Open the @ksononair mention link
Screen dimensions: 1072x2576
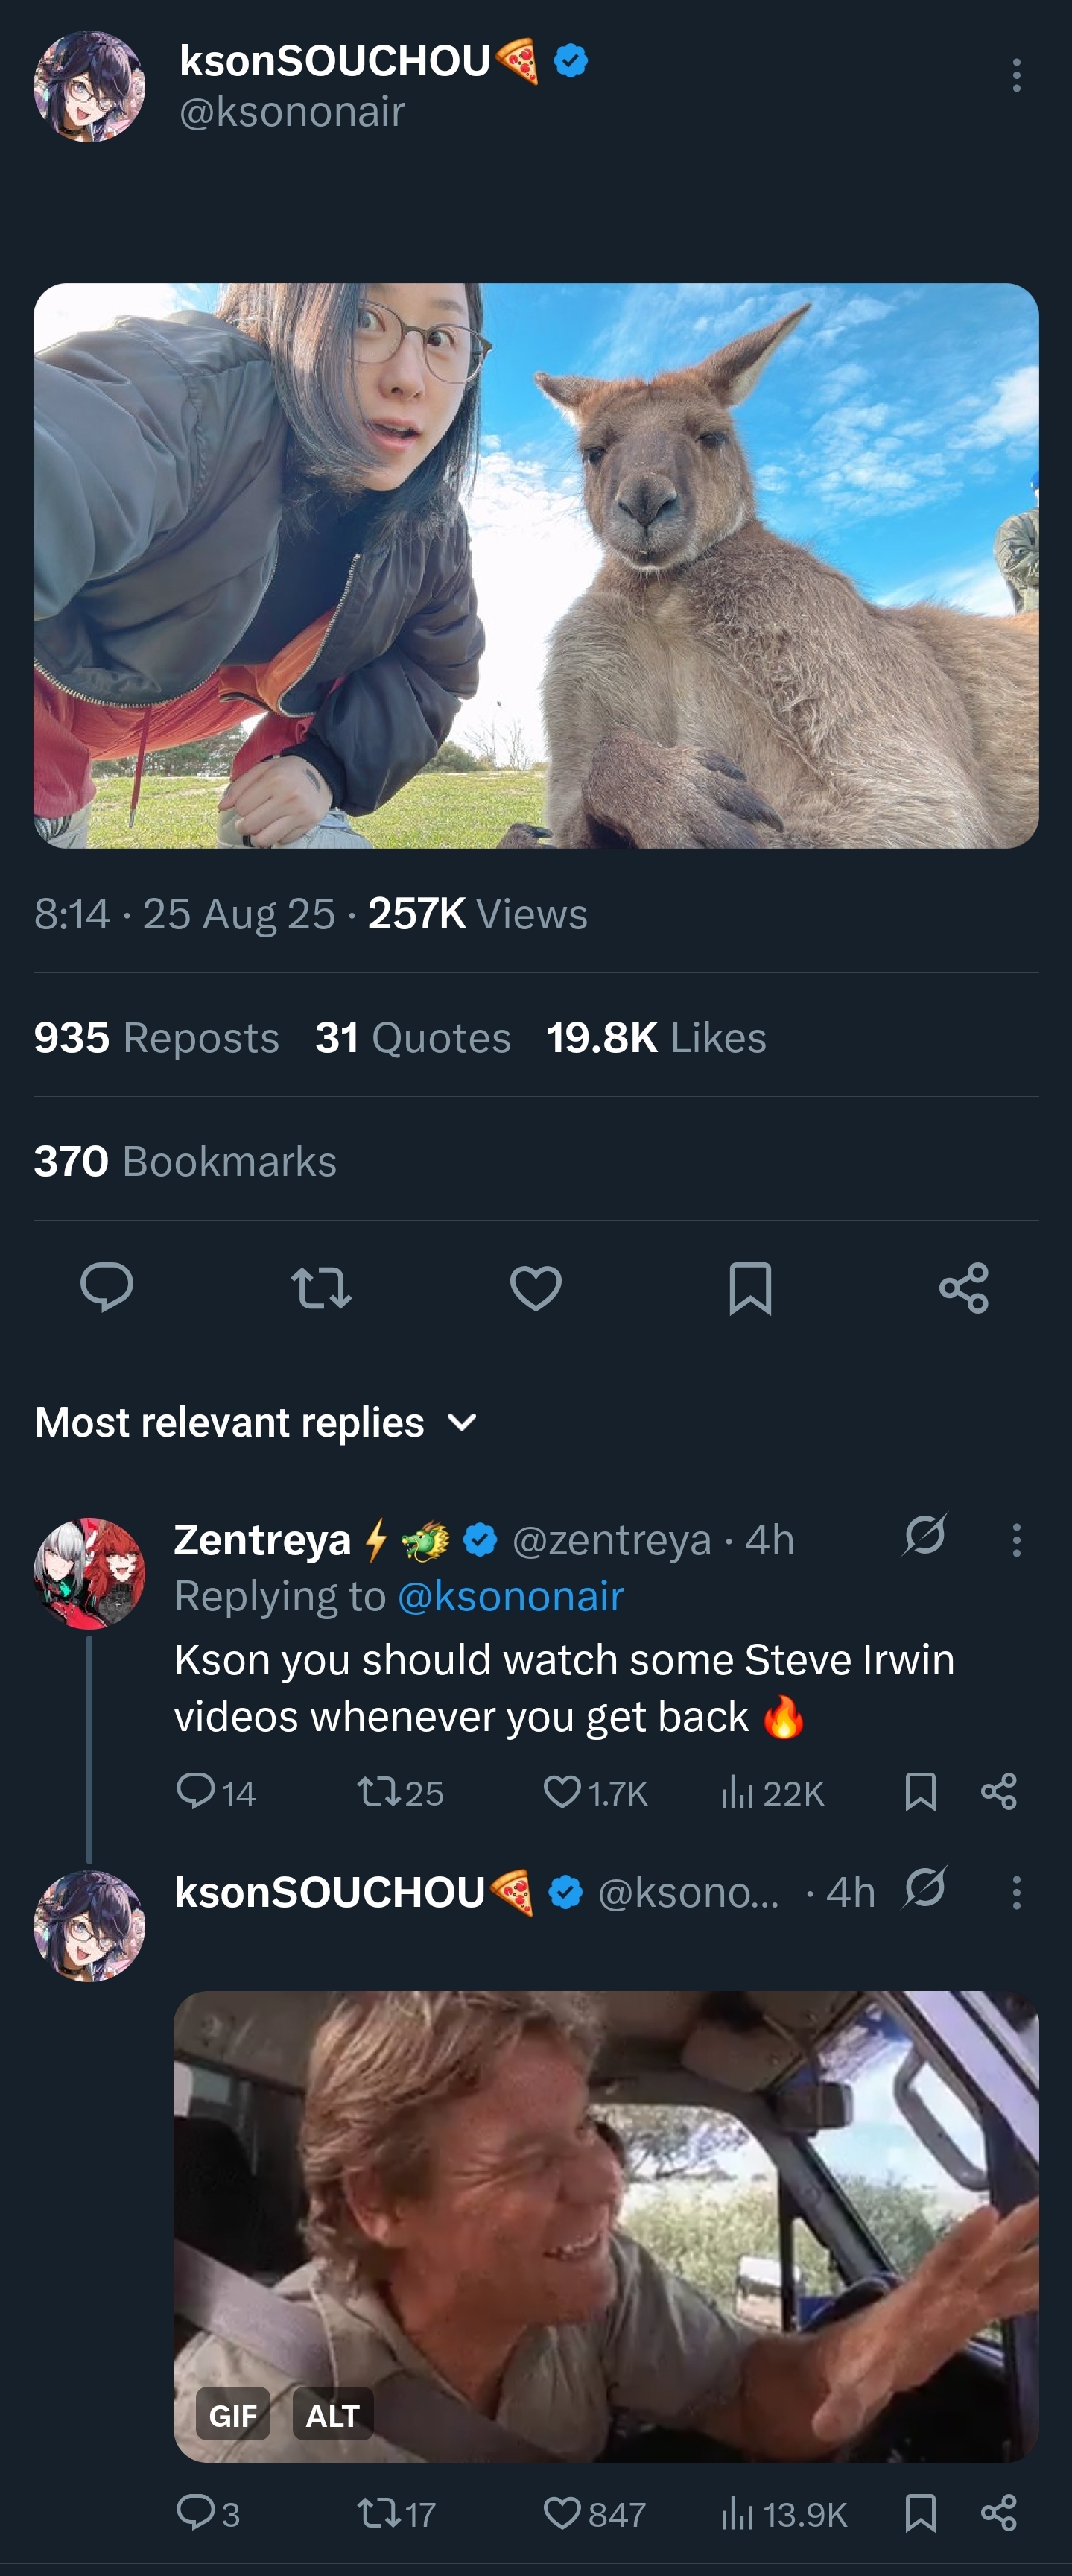pyautogui.click(x=510, y=1597)
